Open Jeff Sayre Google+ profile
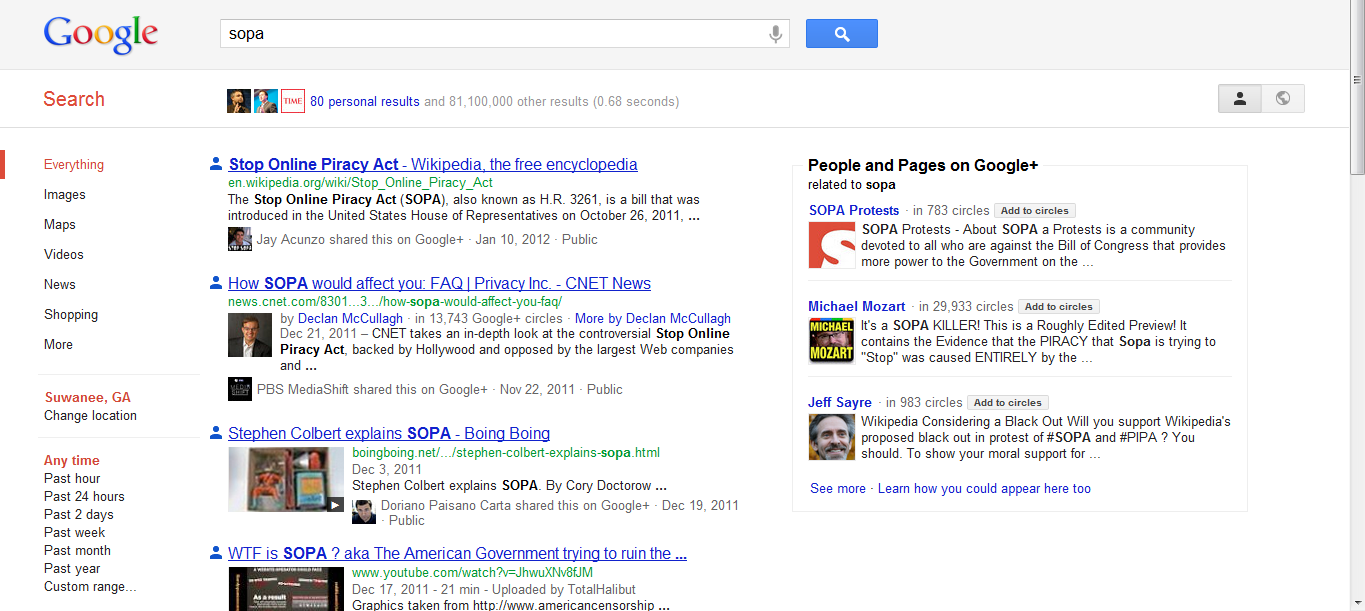The image size is (1365, 611). click(840, 403)
